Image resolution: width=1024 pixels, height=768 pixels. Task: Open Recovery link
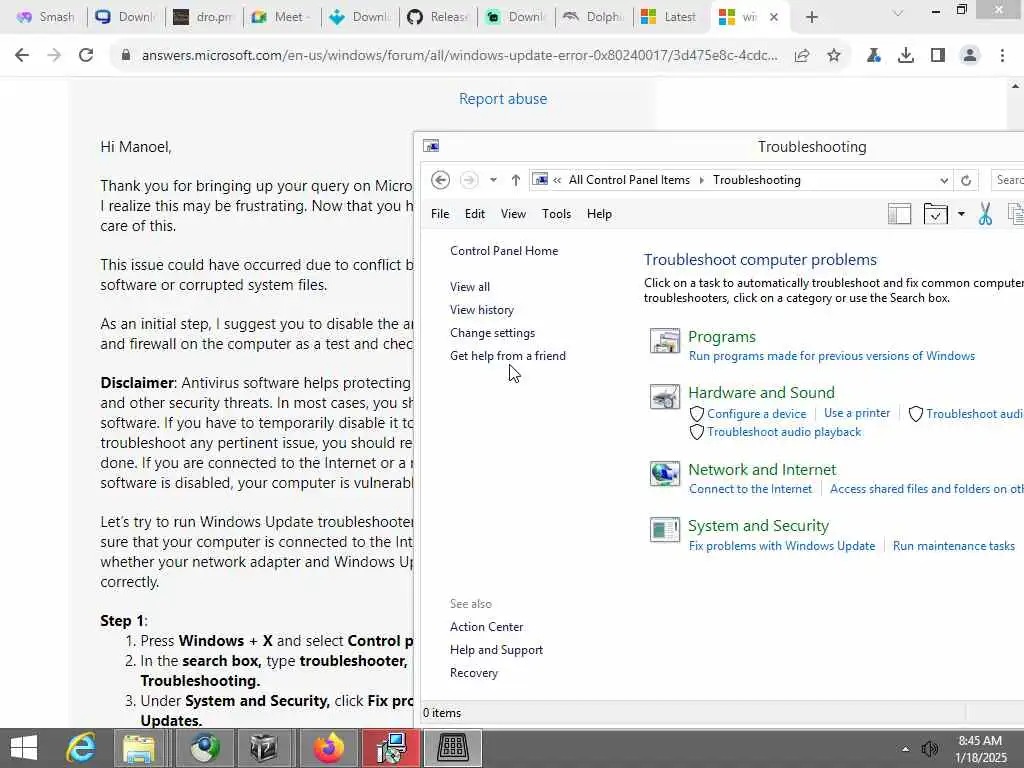point(473,673)
